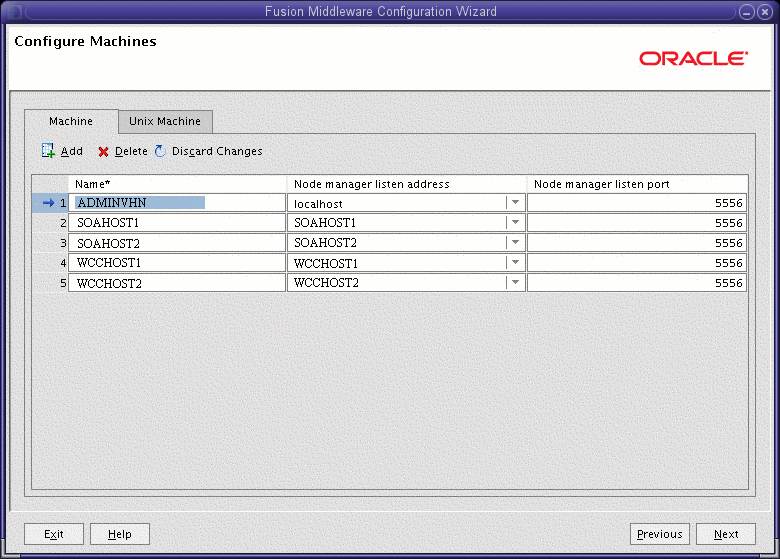Proceed with the Next button
This screenshot has width=780, height=559.
[726, 534]
